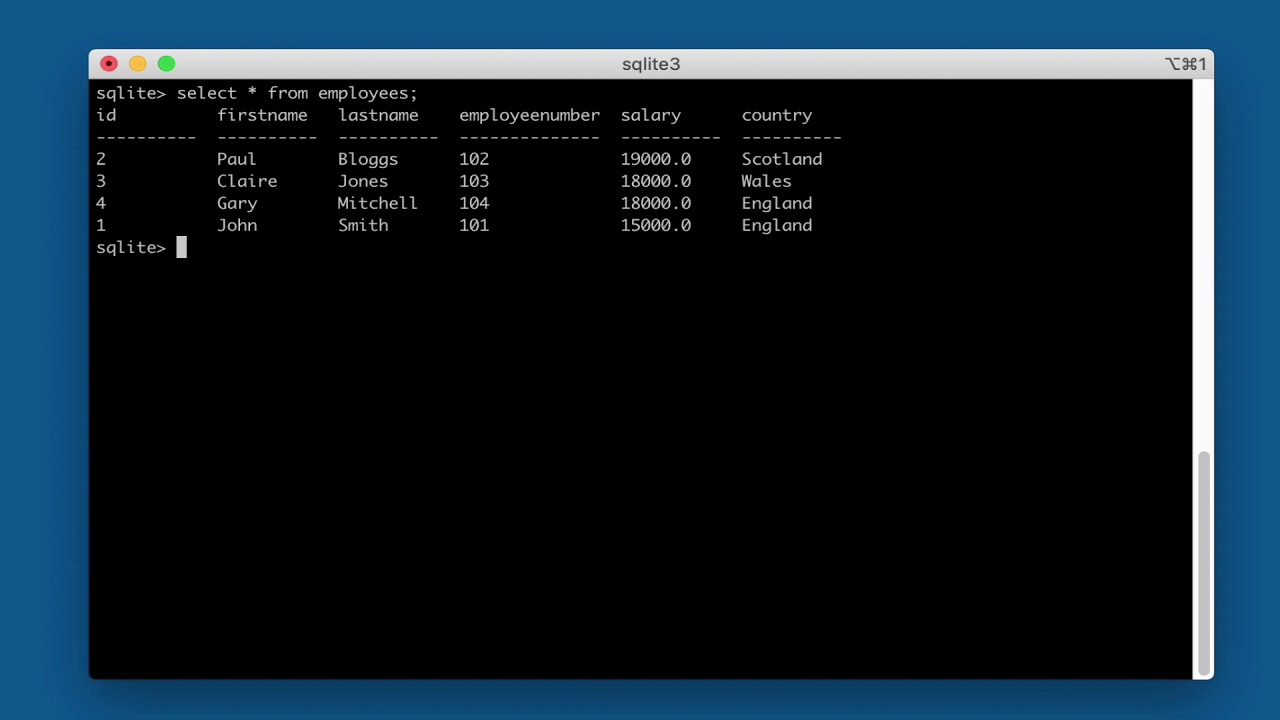Click the 'salary' column header

pos(651,116)
